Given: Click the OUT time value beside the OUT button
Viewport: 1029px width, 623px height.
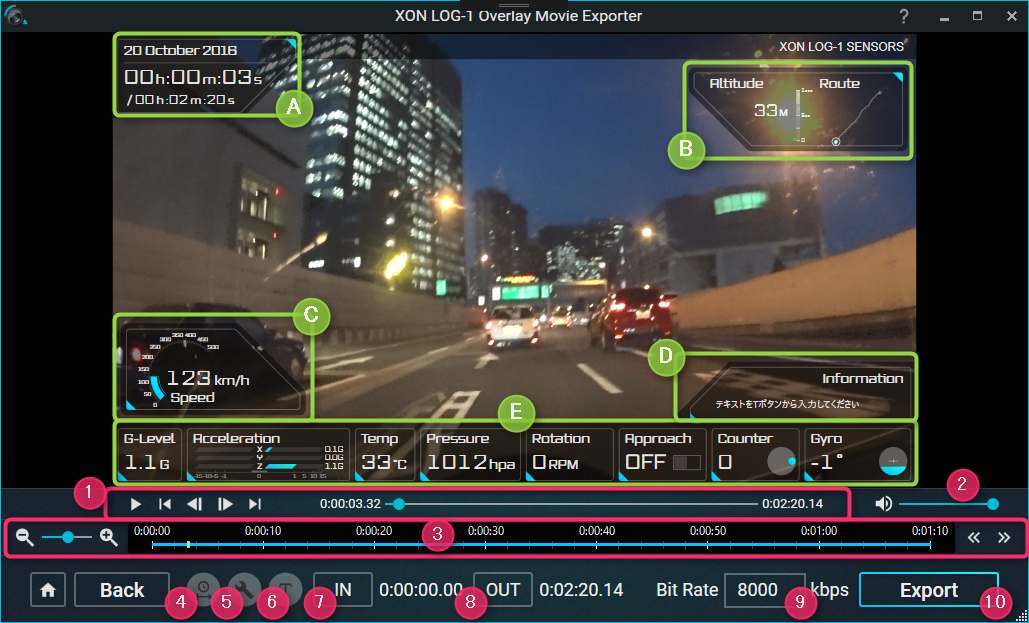Looking at the screenshot, I should coord(581,590).
